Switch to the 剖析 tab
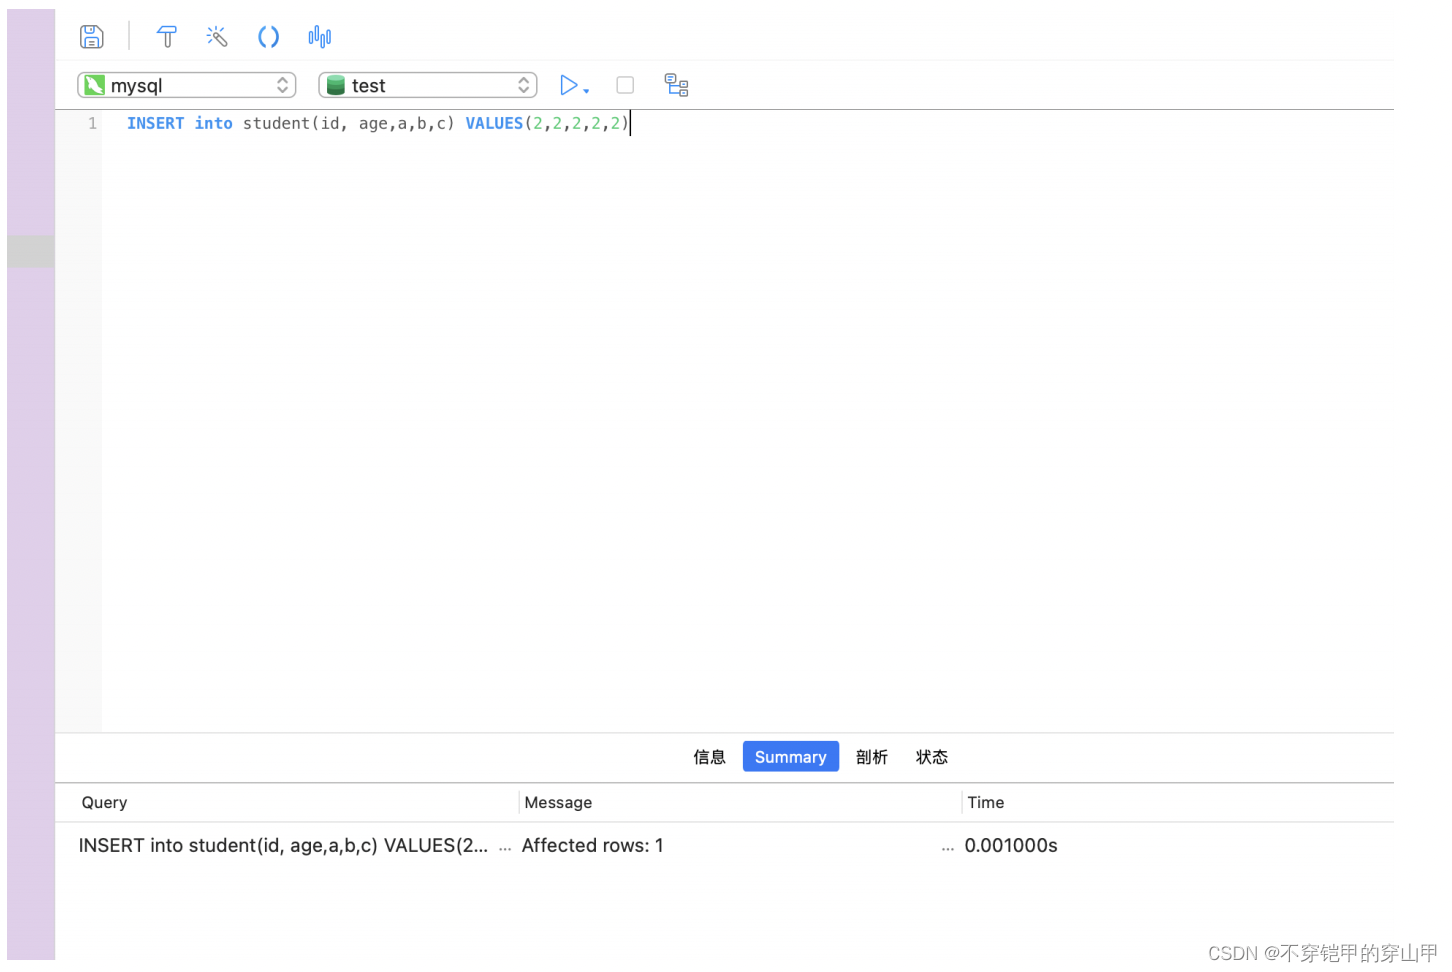The height and width of the screenshot is (972, 1452). point(872,757)
